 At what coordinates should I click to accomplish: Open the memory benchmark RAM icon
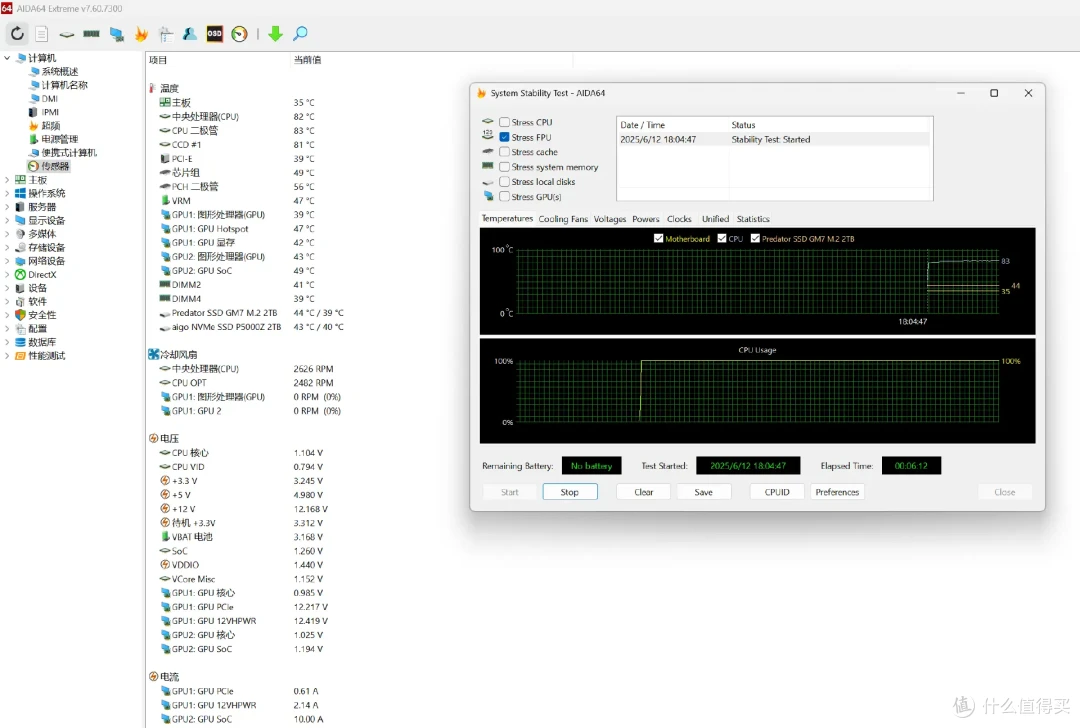92,33
